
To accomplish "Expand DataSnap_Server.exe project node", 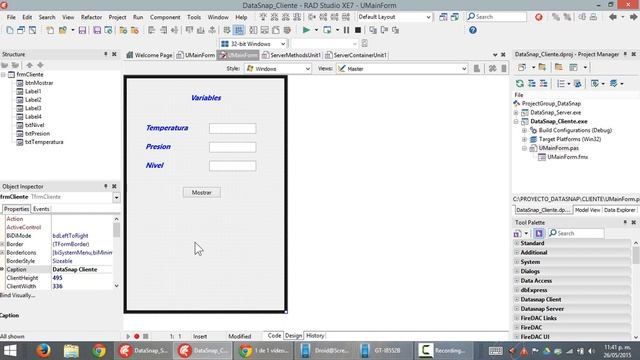I will (516, 113).
